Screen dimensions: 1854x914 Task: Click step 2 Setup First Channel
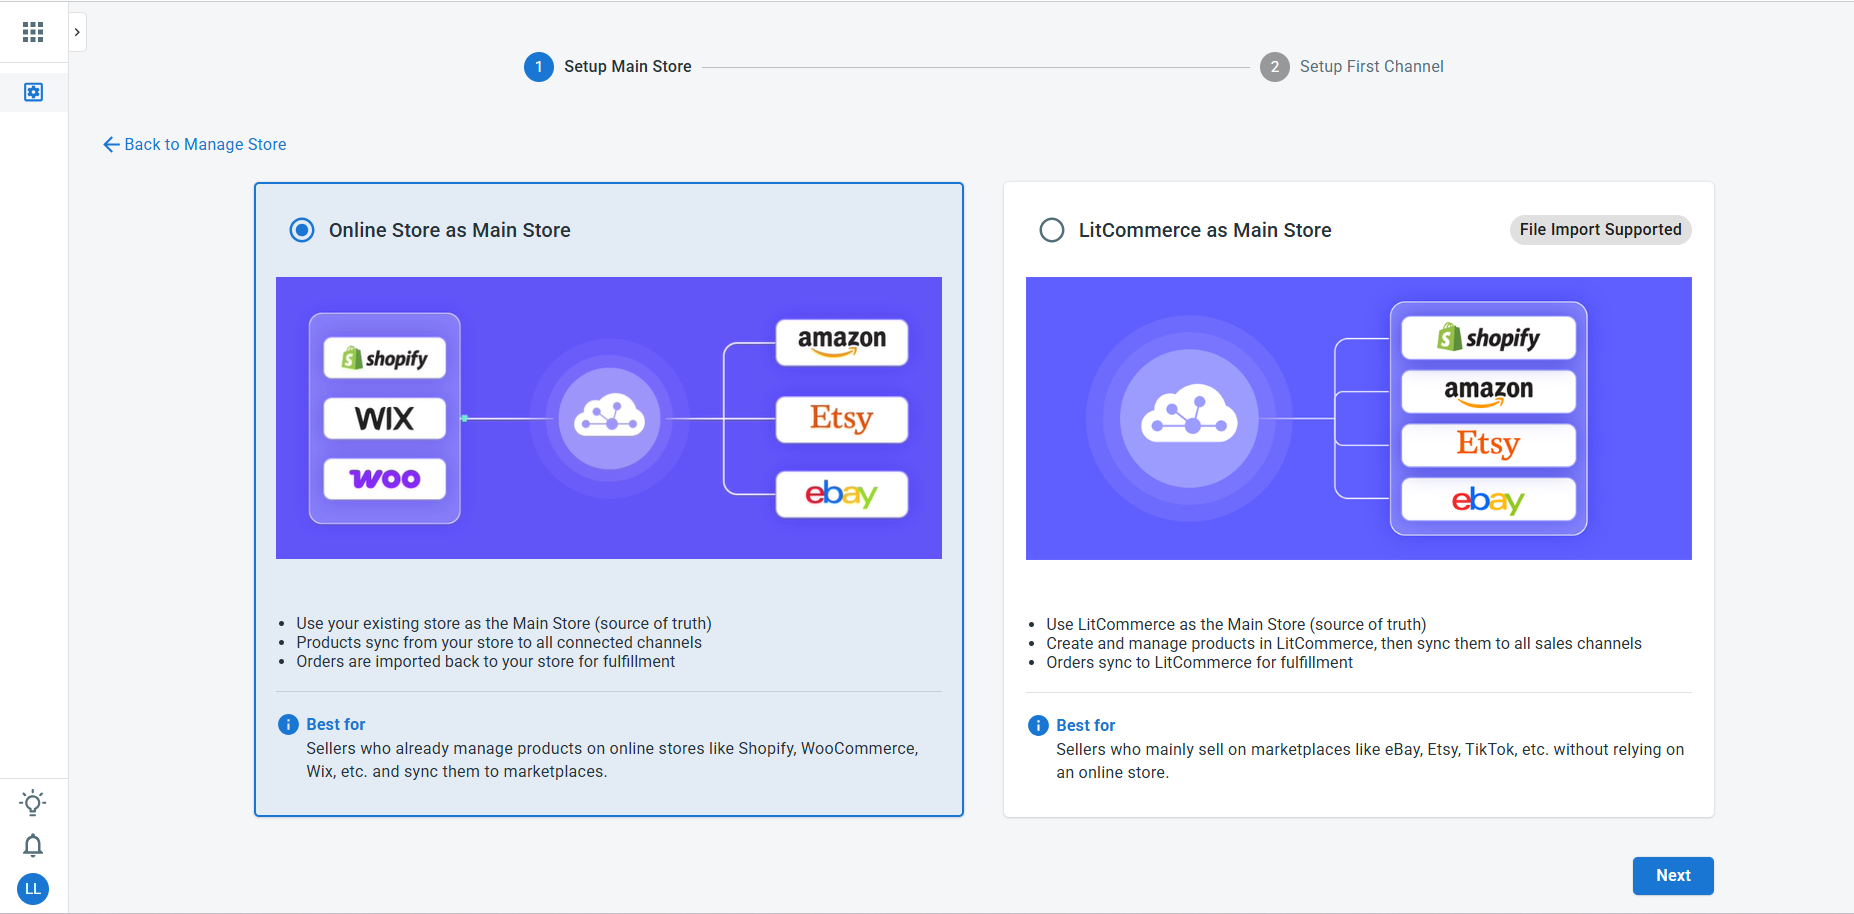[x=1352, y=67]
